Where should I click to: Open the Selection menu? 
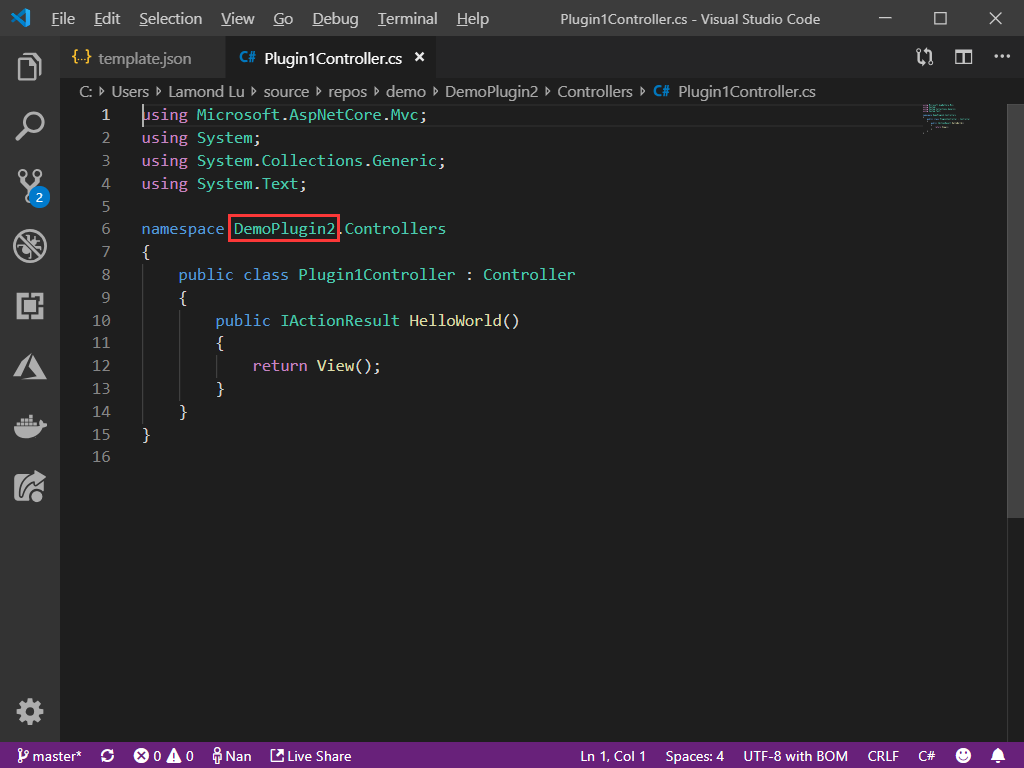coord(170,19)
